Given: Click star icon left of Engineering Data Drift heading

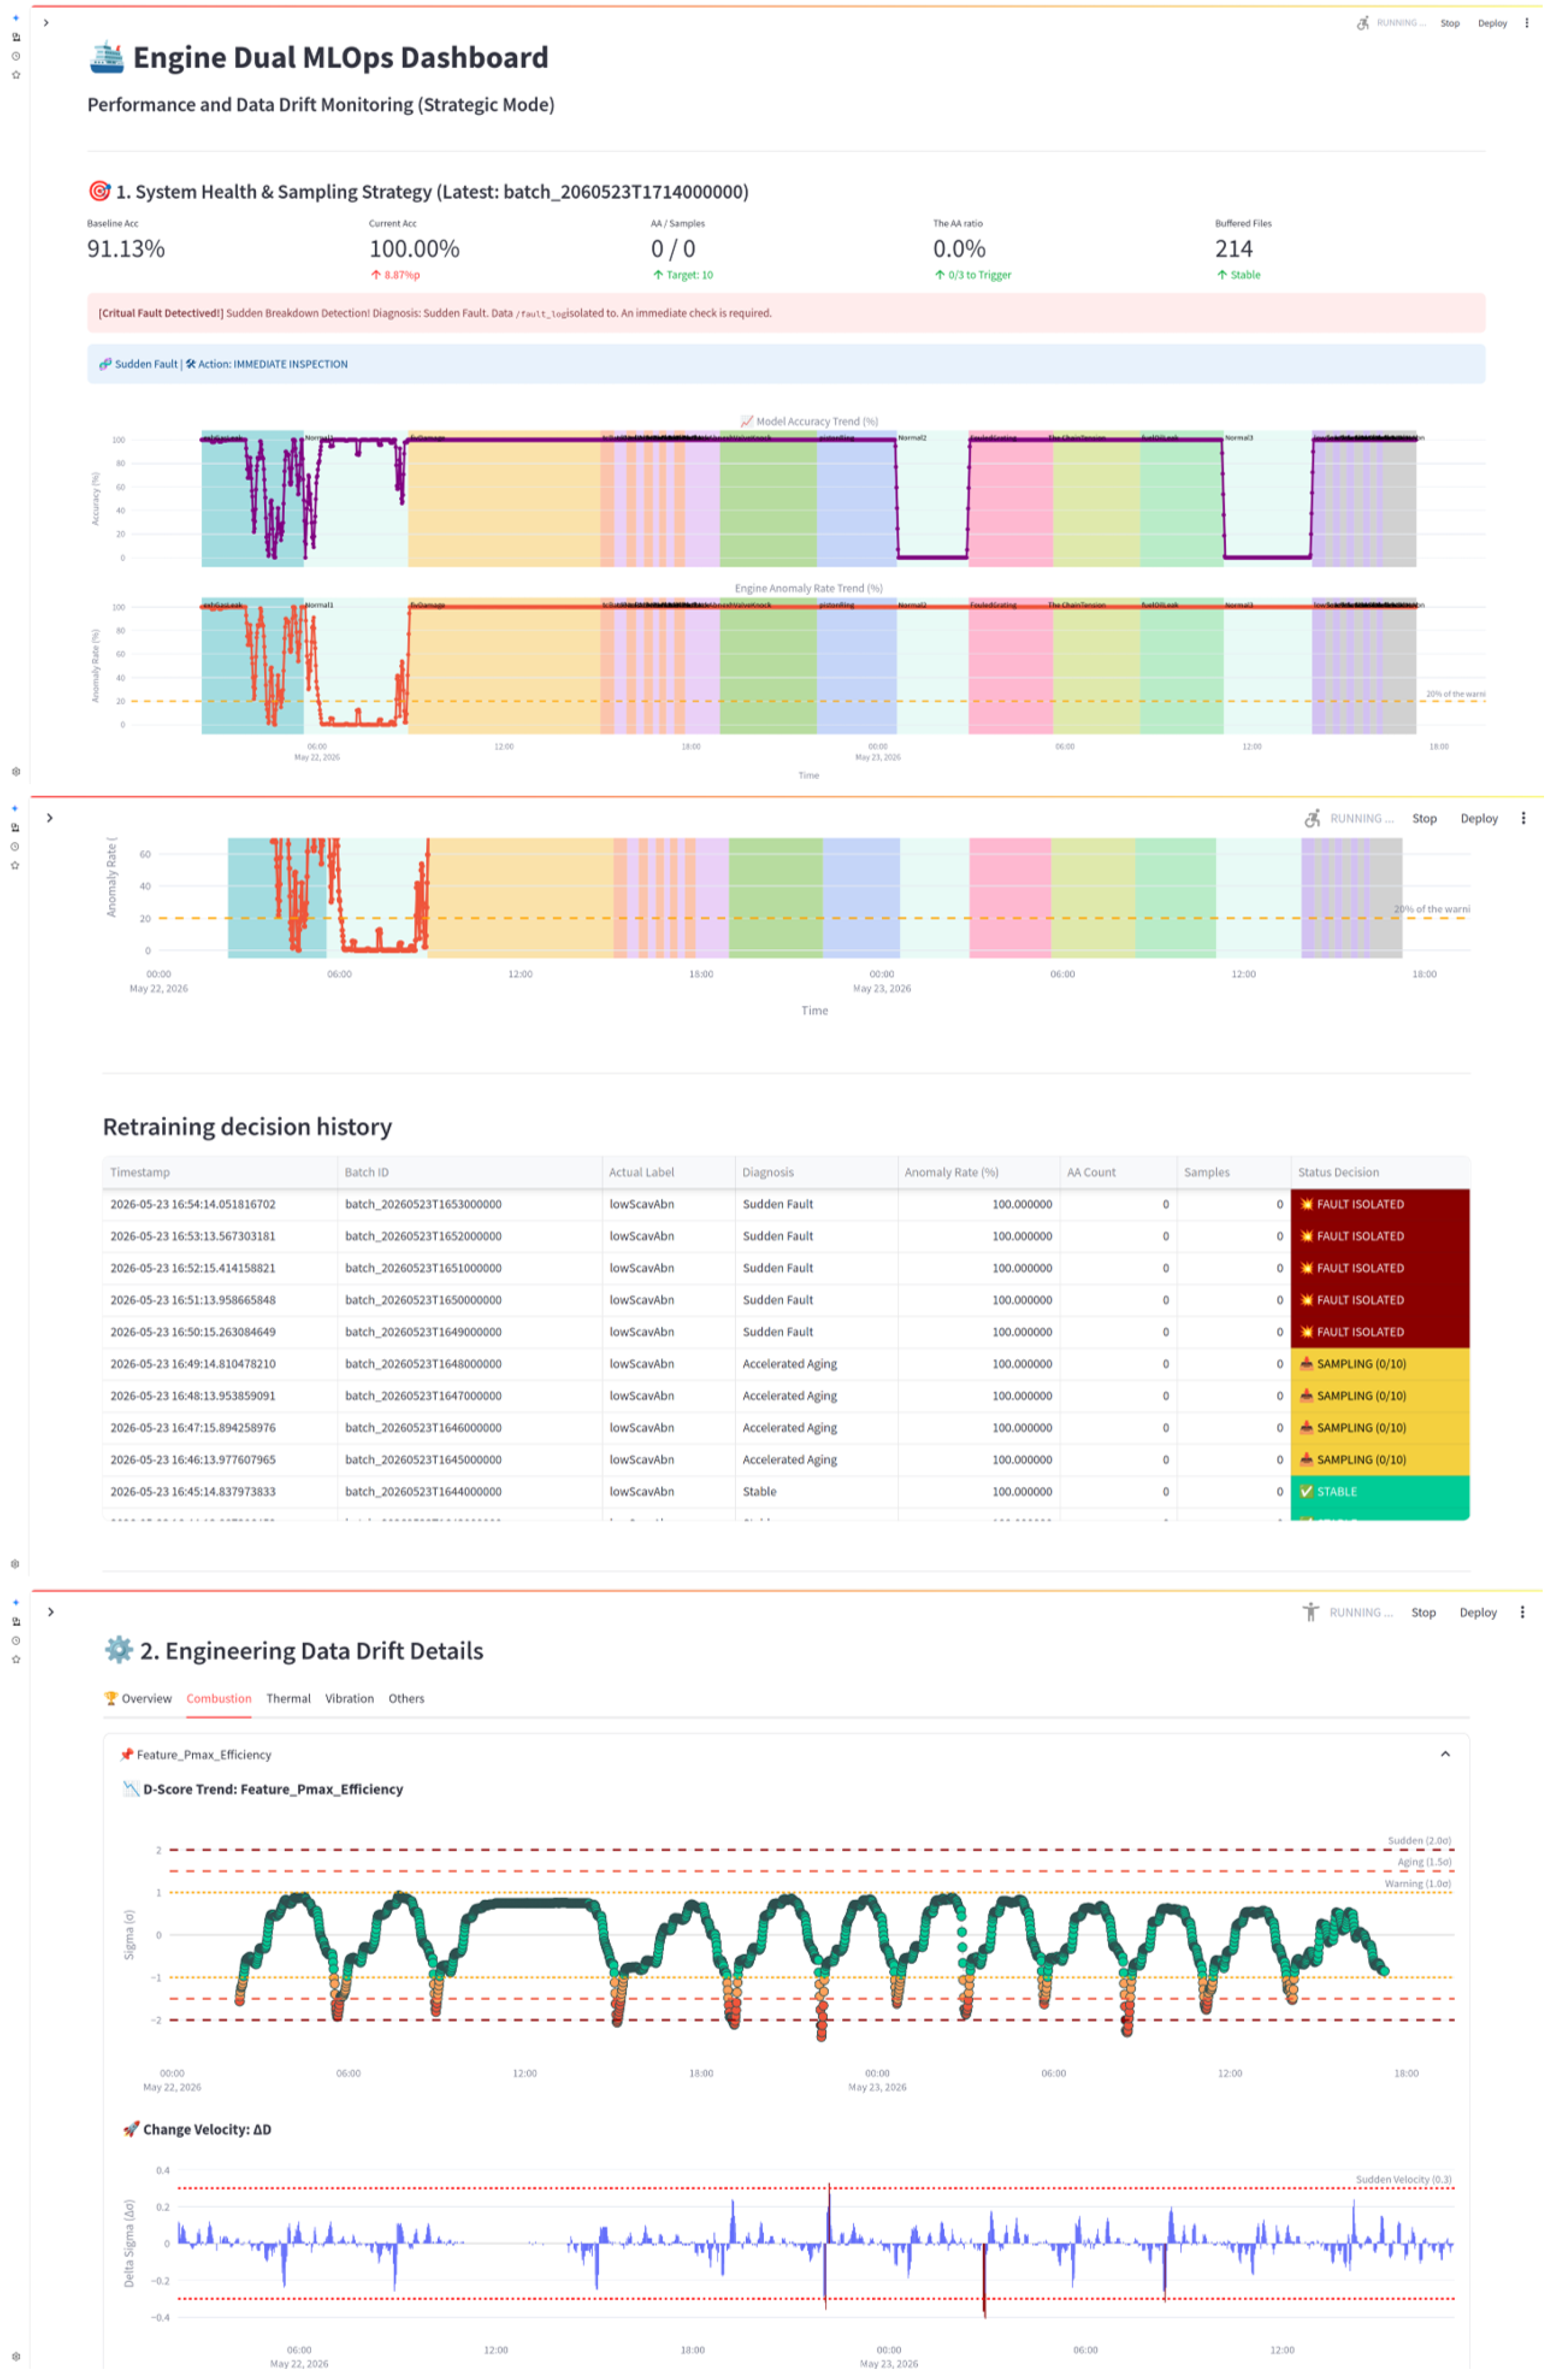Looking at the screenshot, I should pos(15,1660).
